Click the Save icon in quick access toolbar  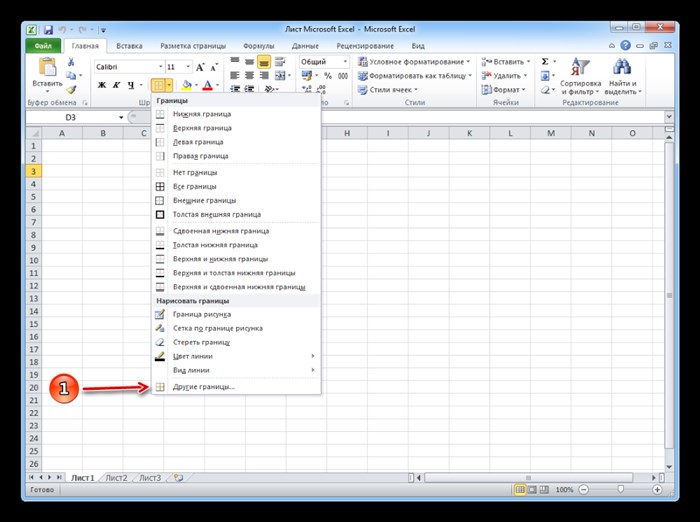pos(48,30)
